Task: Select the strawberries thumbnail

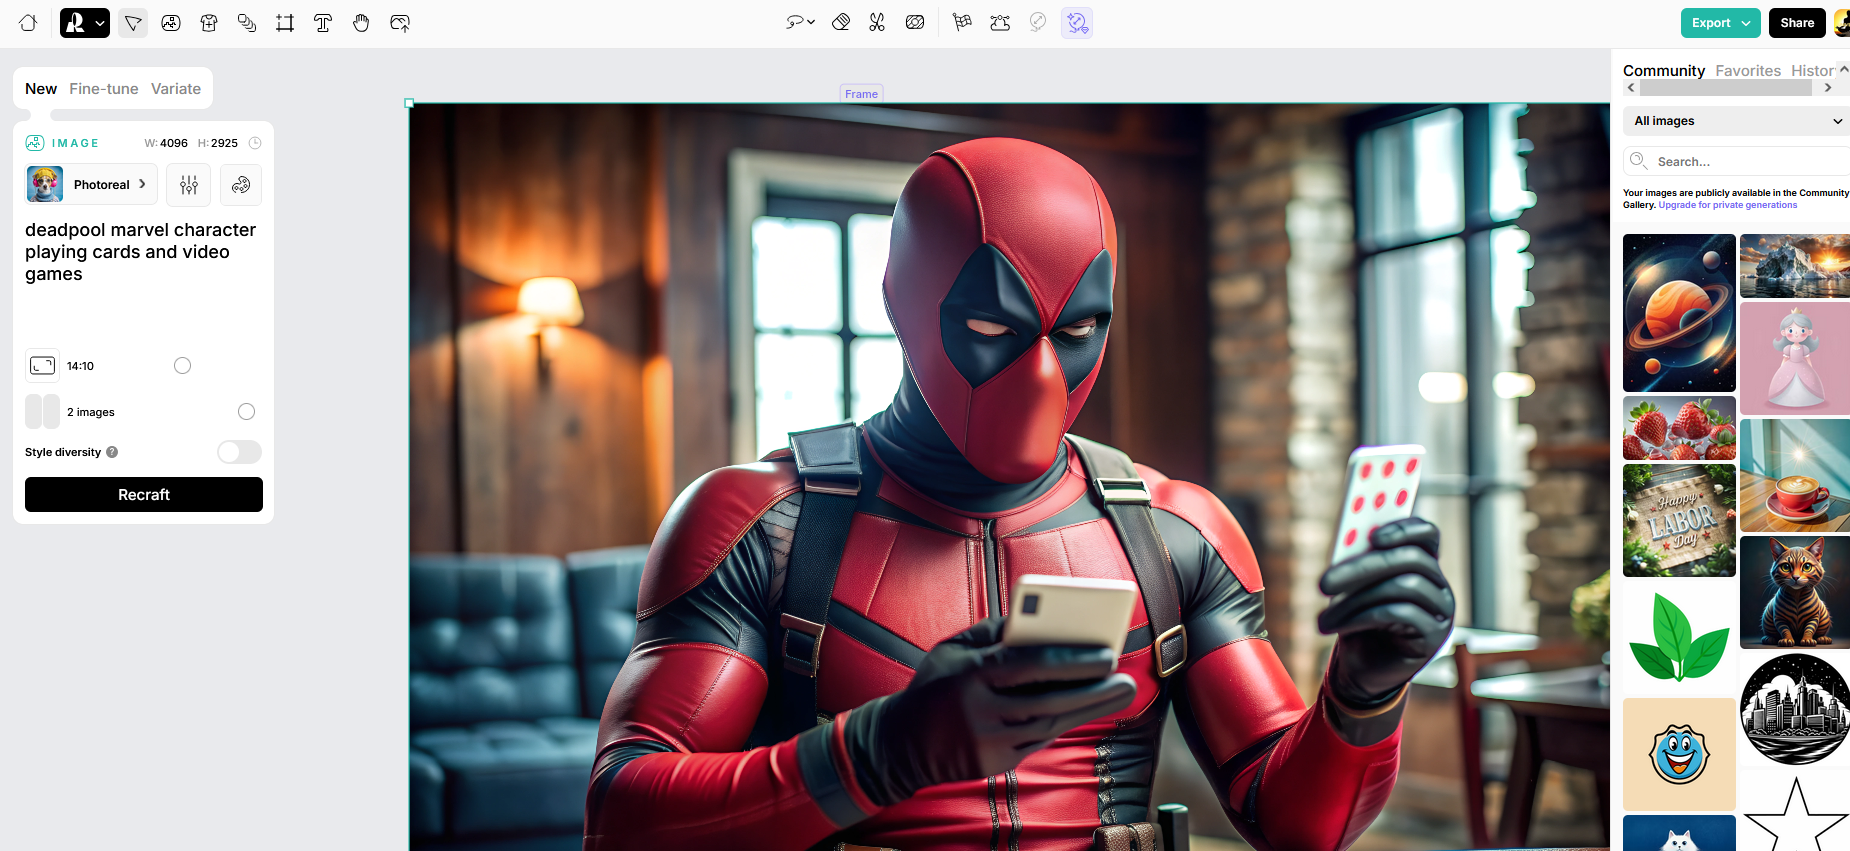Action: click(x=1679, y=428)
